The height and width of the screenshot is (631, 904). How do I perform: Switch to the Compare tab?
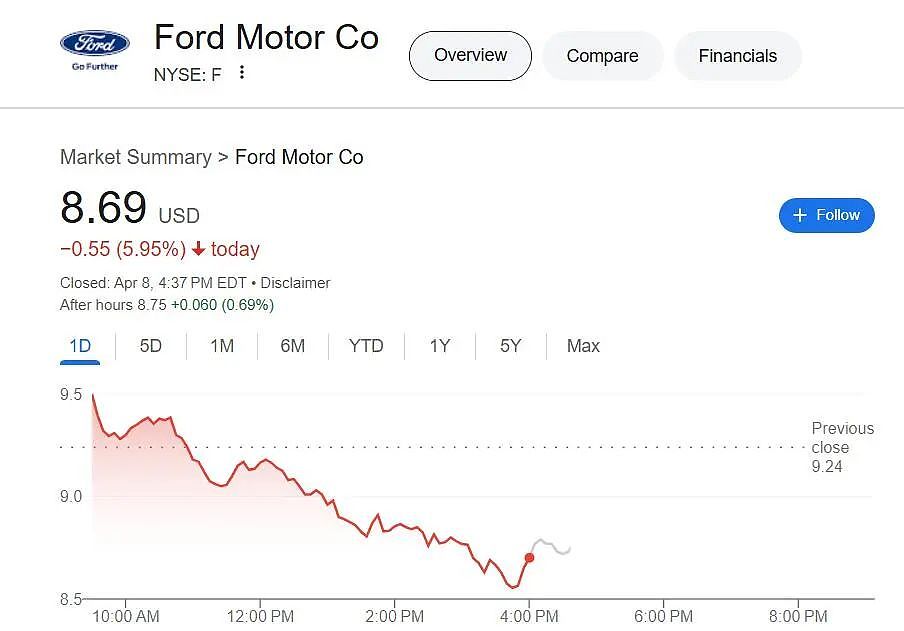602,56
